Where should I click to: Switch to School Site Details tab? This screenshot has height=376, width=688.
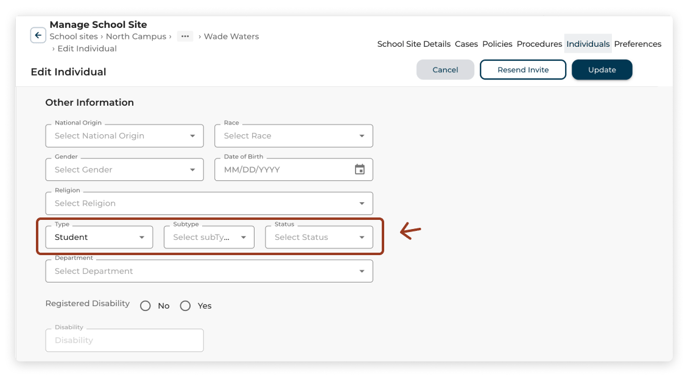click(x=414, y=44)
